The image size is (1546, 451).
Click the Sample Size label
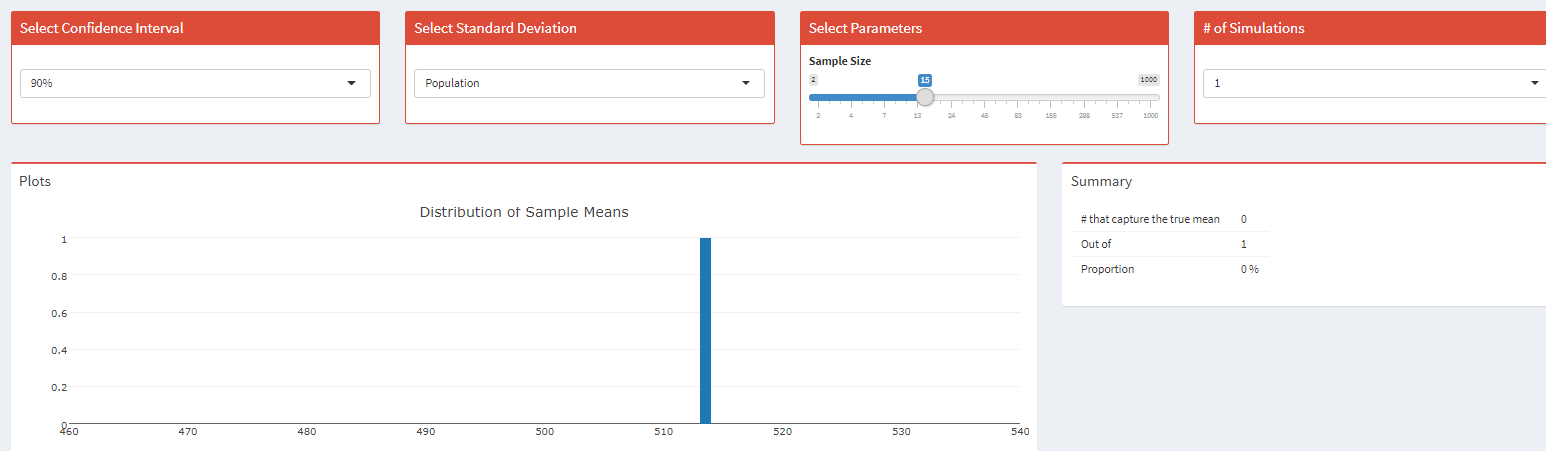(x=840, y=61)
